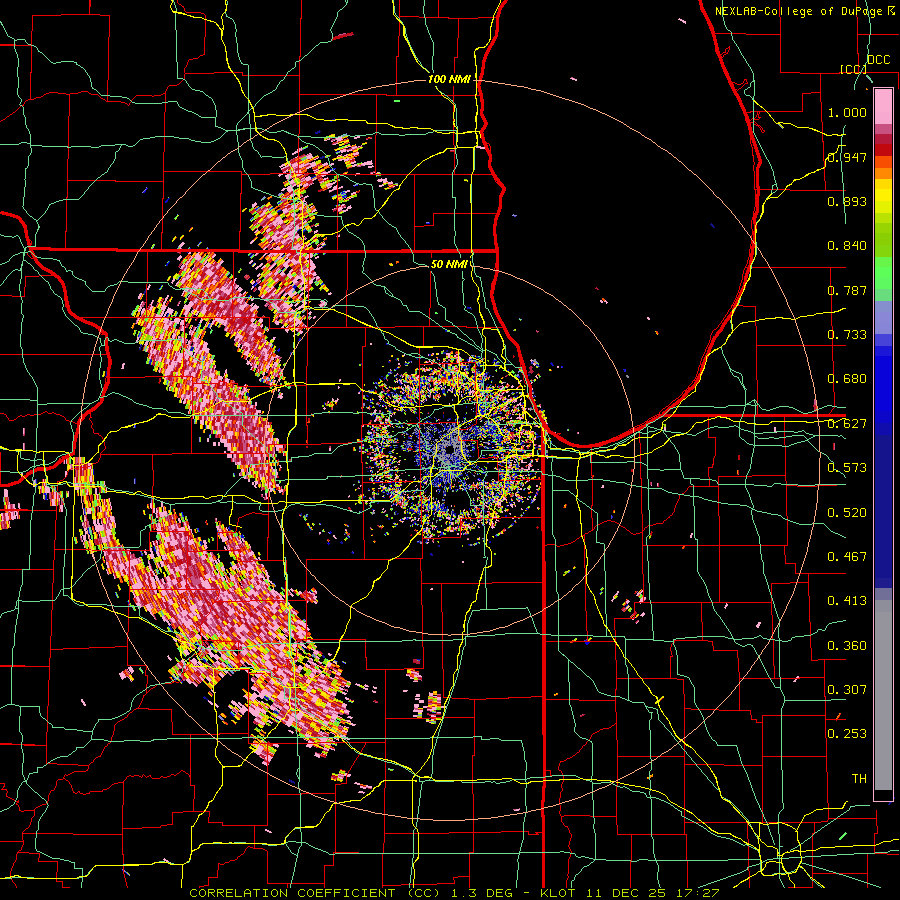Click the 0.680 legend value
Image resolution: width=900 pixels, height=900 pixels.
pos(847,379)
